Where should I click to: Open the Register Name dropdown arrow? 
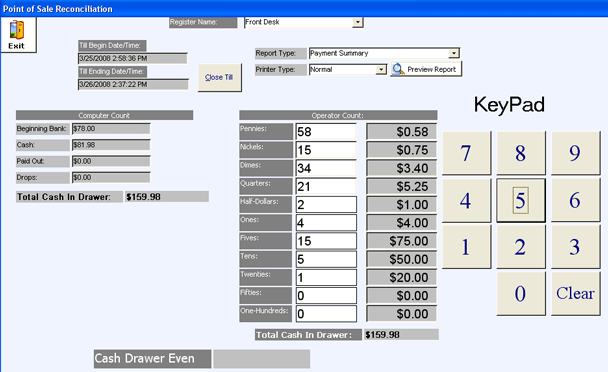[358, 22]
